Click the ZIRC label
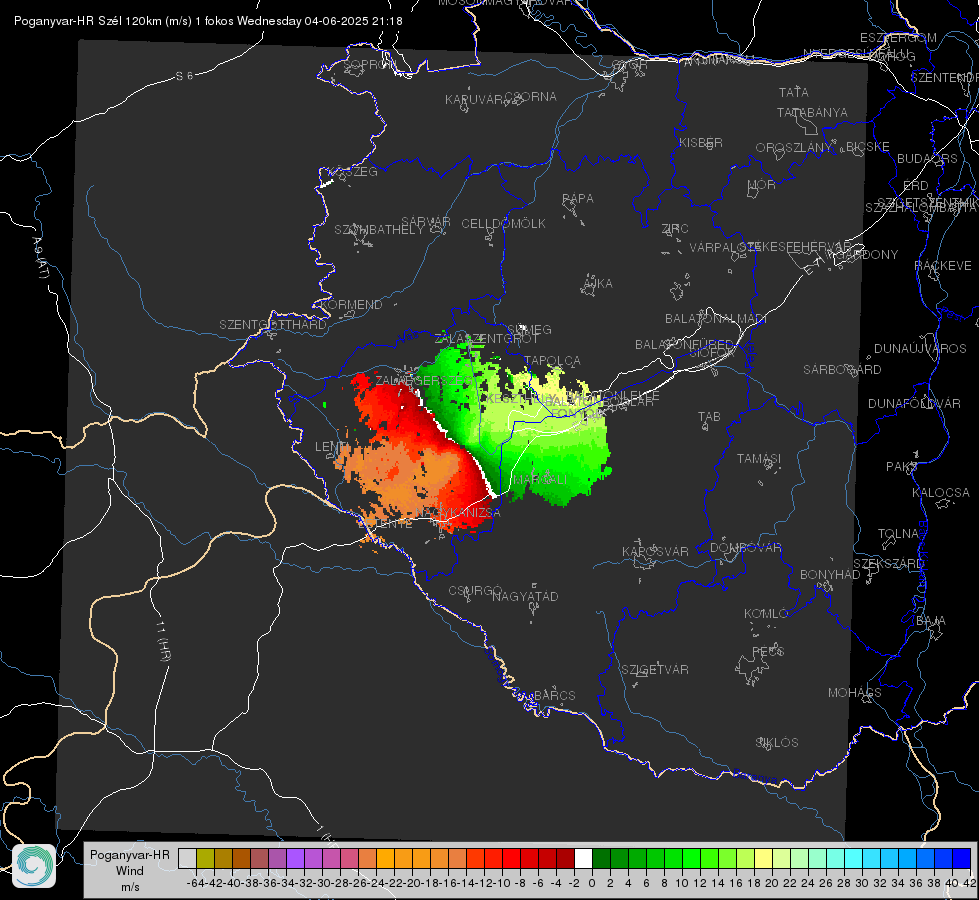979x900 pixels. 675,229
